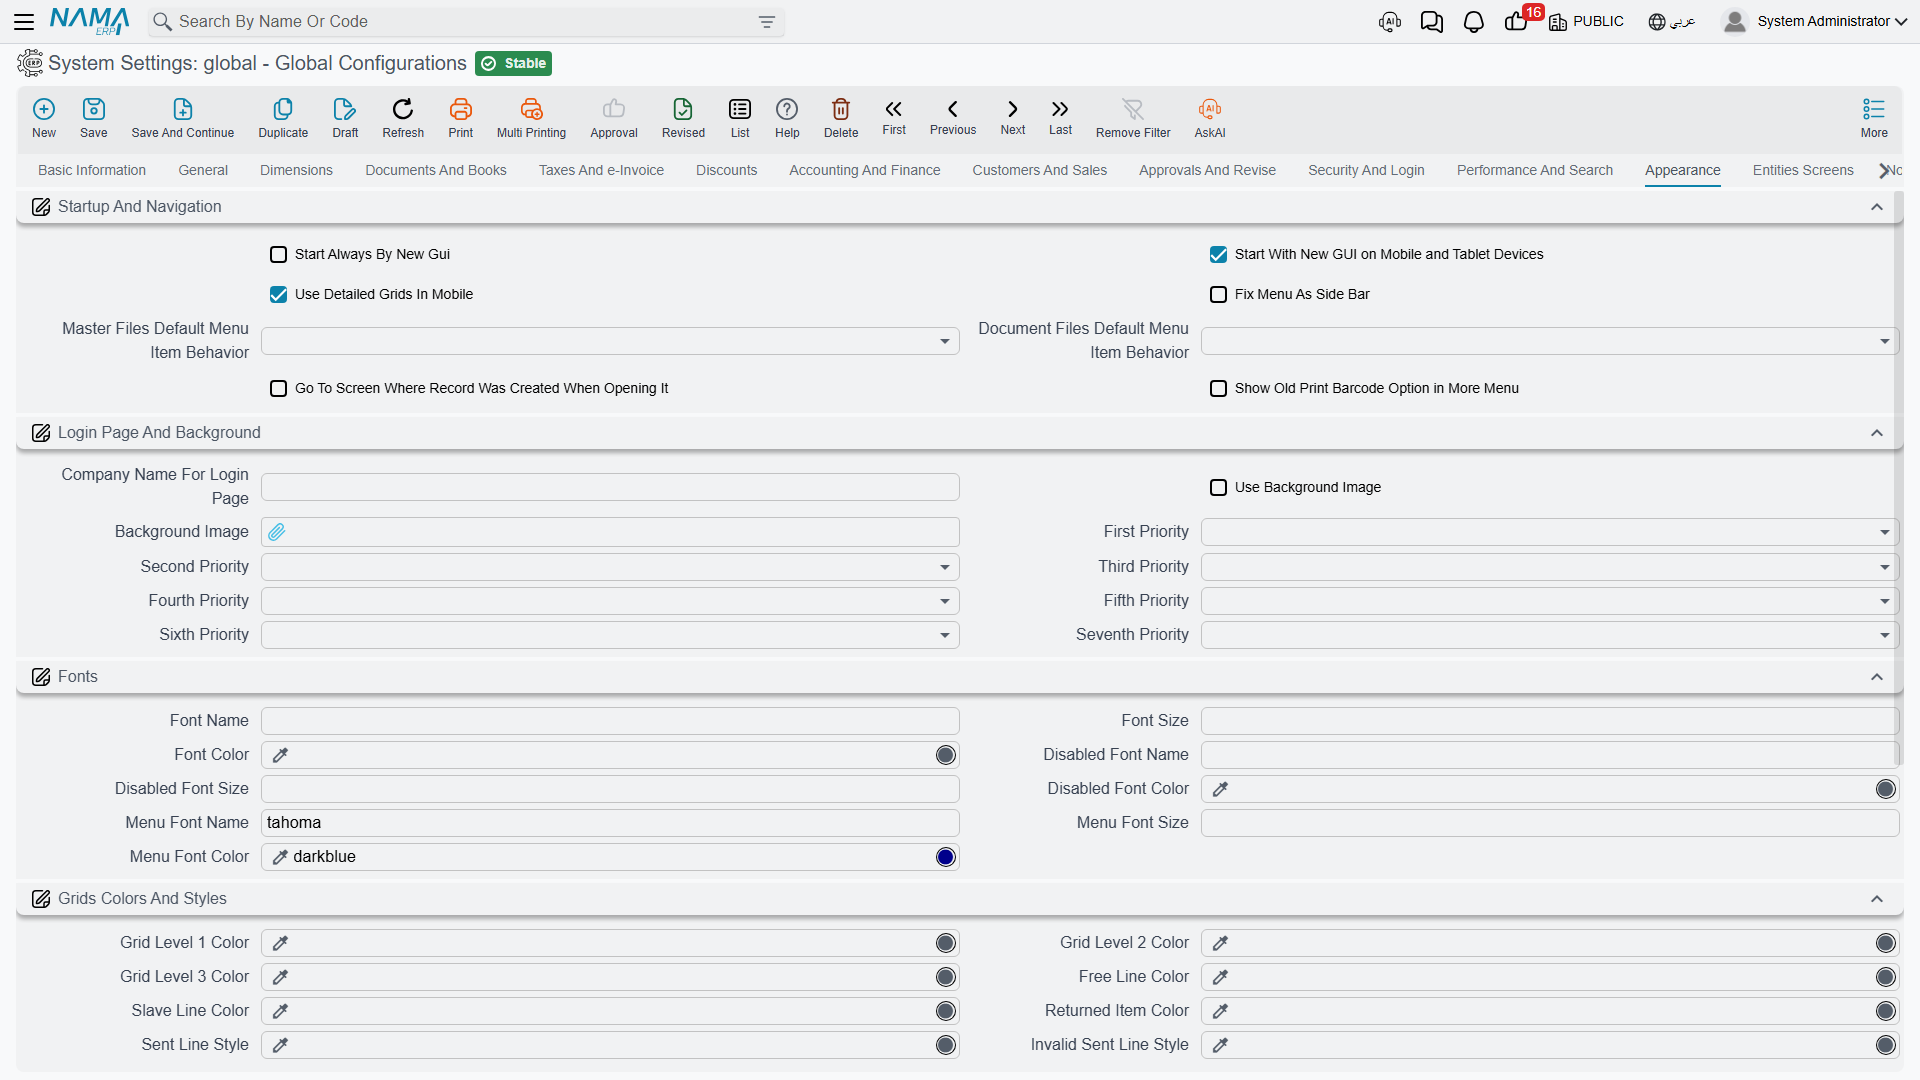This screenshot has height=1080, width=1920.
Task: Expand the First Priority dropdown
Action: tap(1549, 532)
